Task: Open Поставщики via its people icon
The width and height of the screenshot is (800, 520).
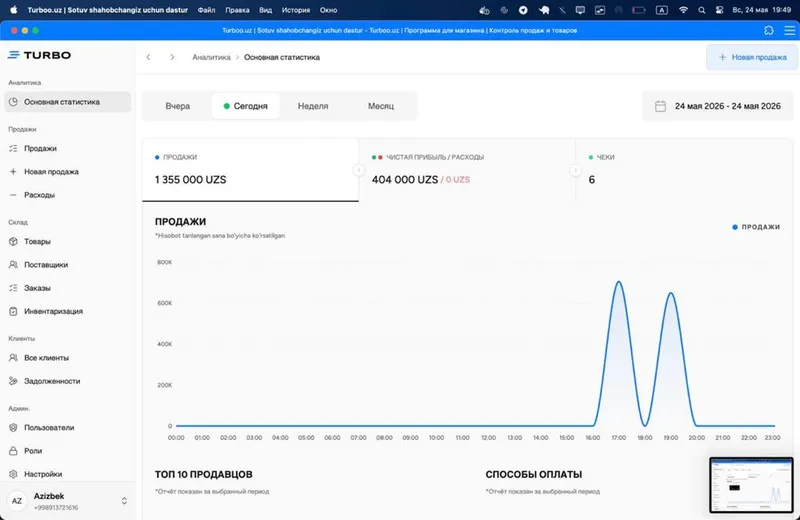Action: (13, 264)
